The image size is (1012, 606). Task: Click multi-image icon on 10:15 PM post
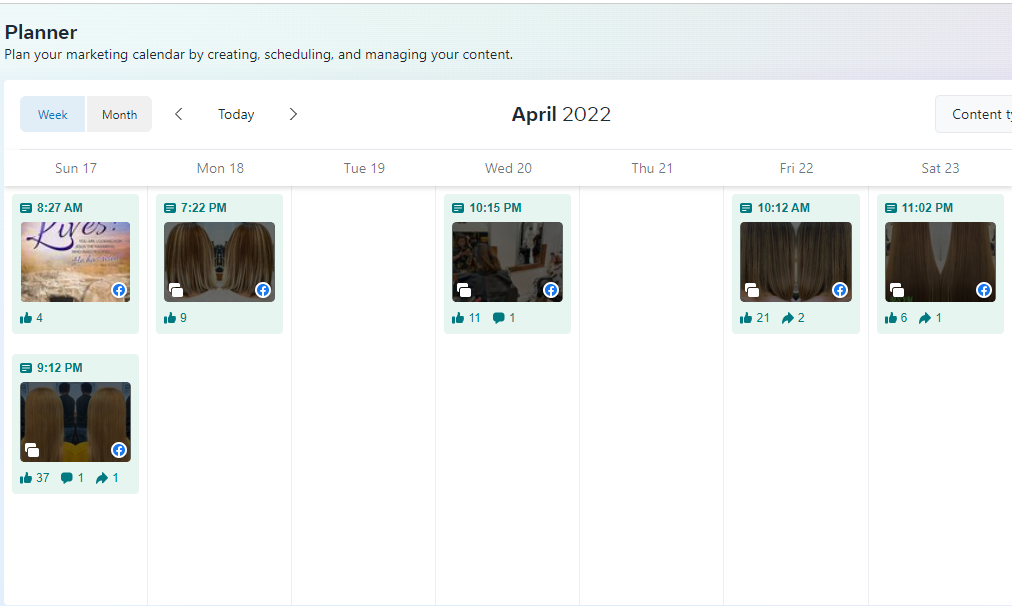463,290
